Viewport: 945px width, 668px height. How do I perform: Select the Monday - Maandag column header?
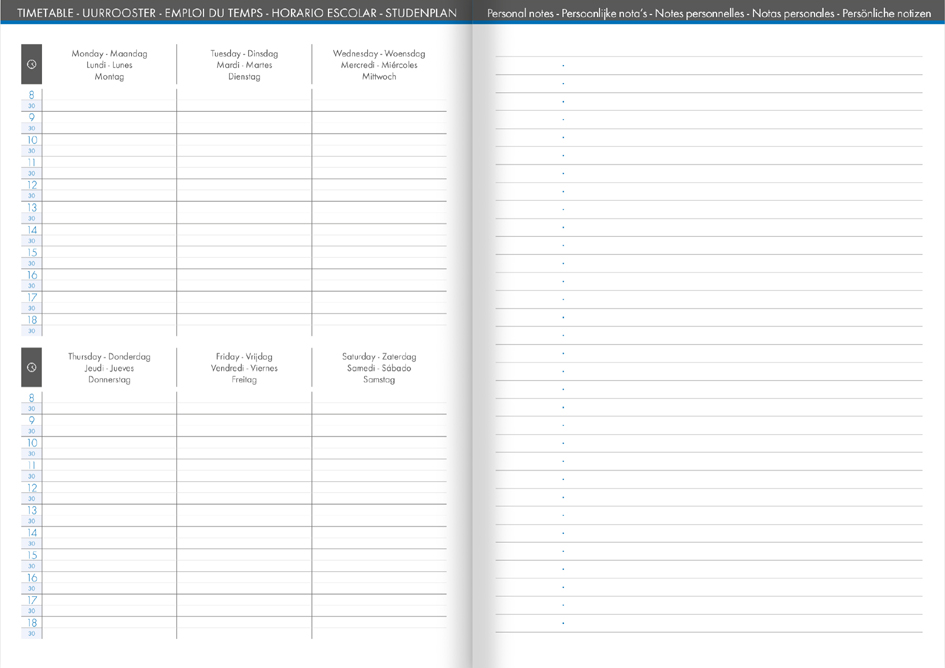pos(109,65)
